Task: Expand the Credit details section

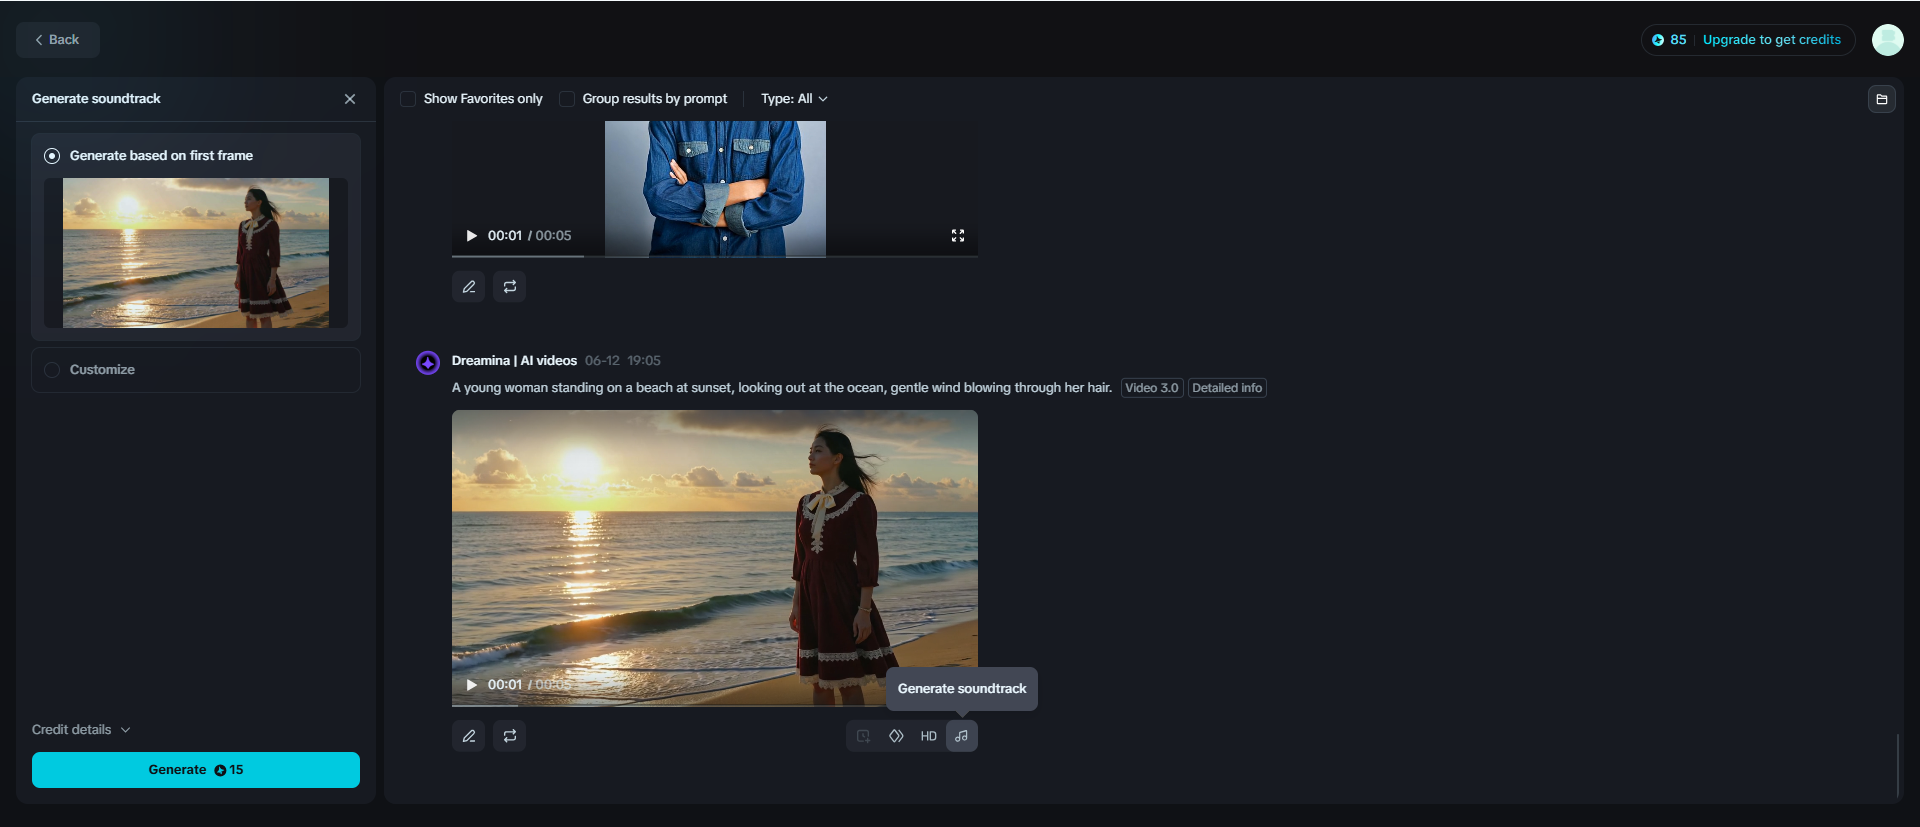Action: tap(81, 730)
